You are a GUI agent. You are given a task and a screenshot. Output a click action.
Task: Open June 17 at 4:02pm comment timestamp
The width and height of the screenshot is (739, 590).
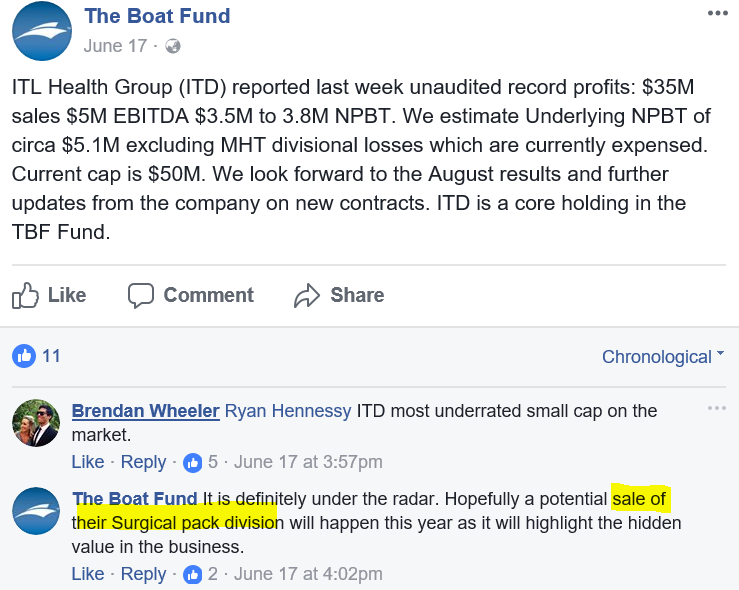308,574
